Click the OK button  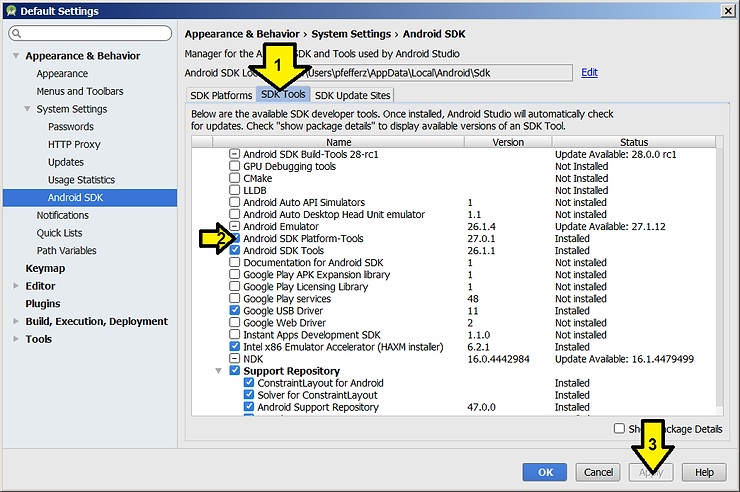click(x=545, y=472)
